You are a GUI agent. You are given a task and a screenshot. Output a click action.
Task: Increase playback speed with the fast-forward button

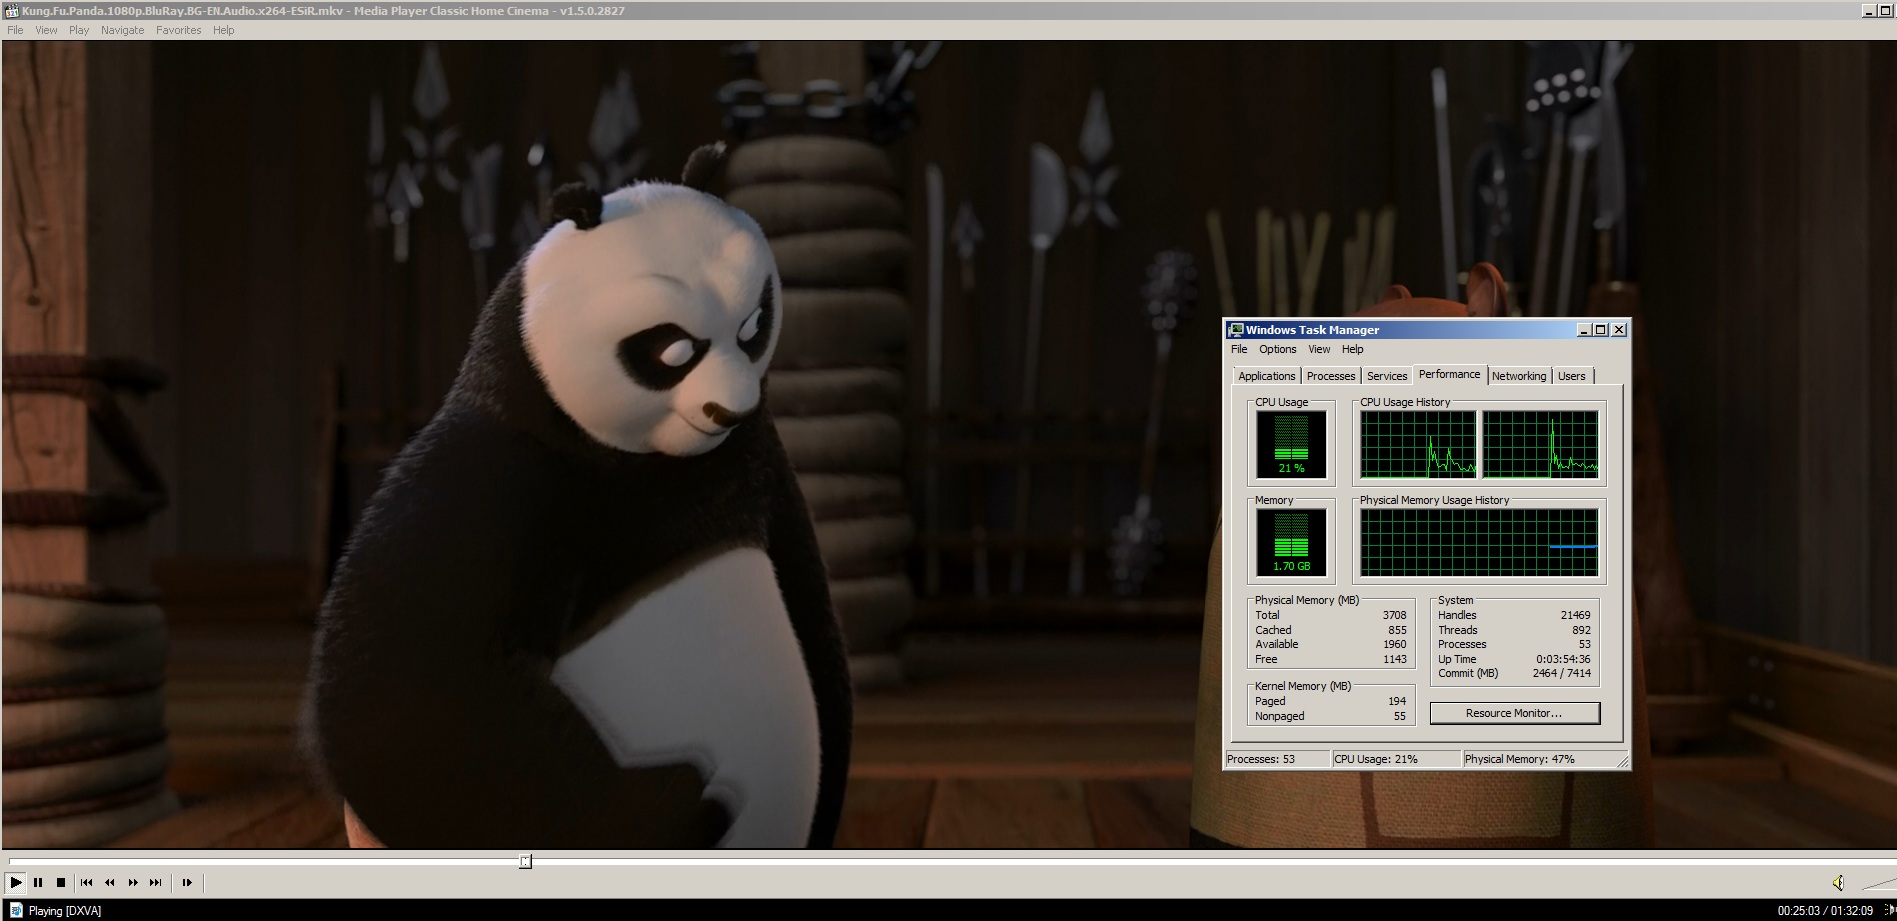(x=133, y=882)
